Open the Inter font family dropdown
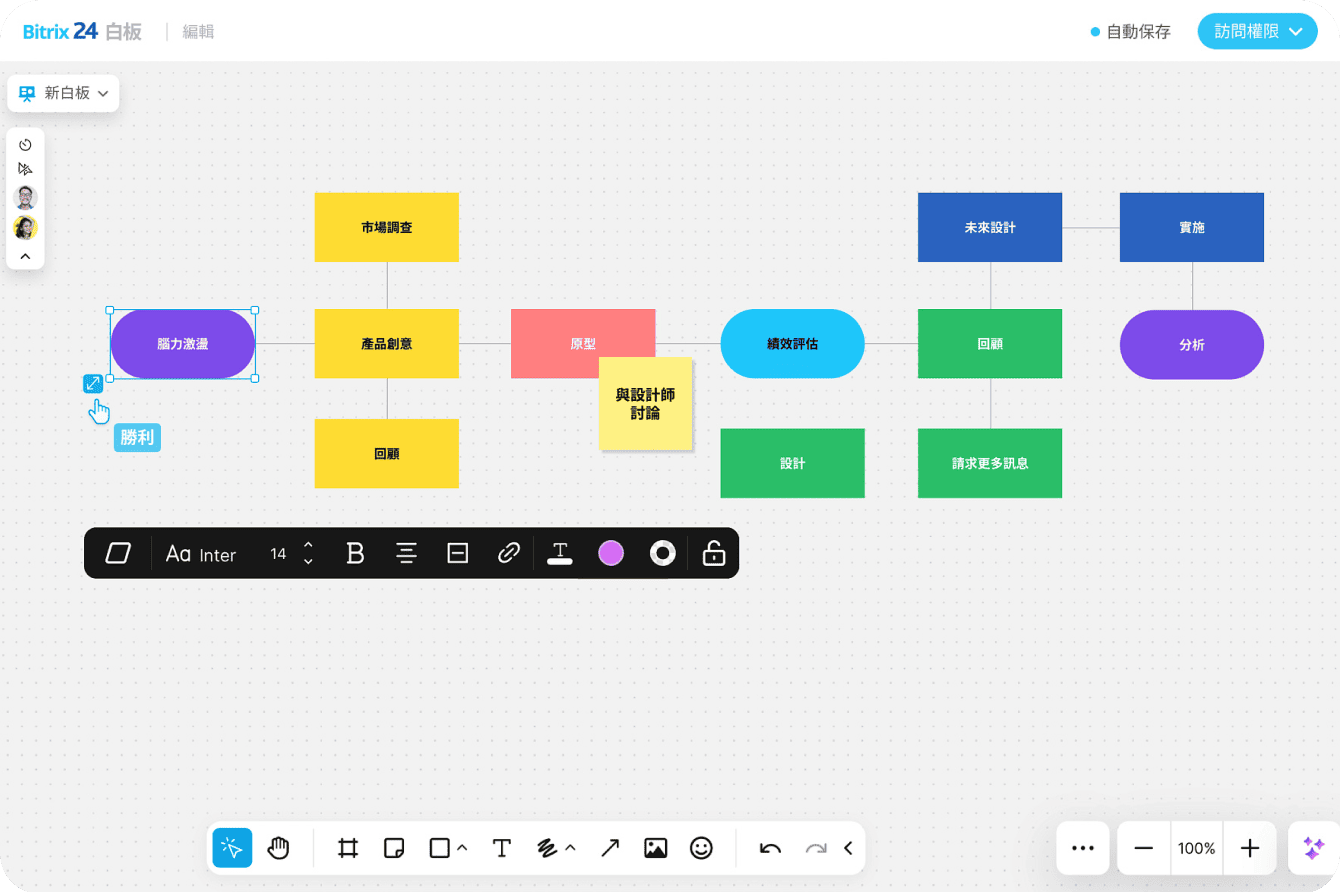Viewport: 1340px width, 894px height. coord(202,554)
